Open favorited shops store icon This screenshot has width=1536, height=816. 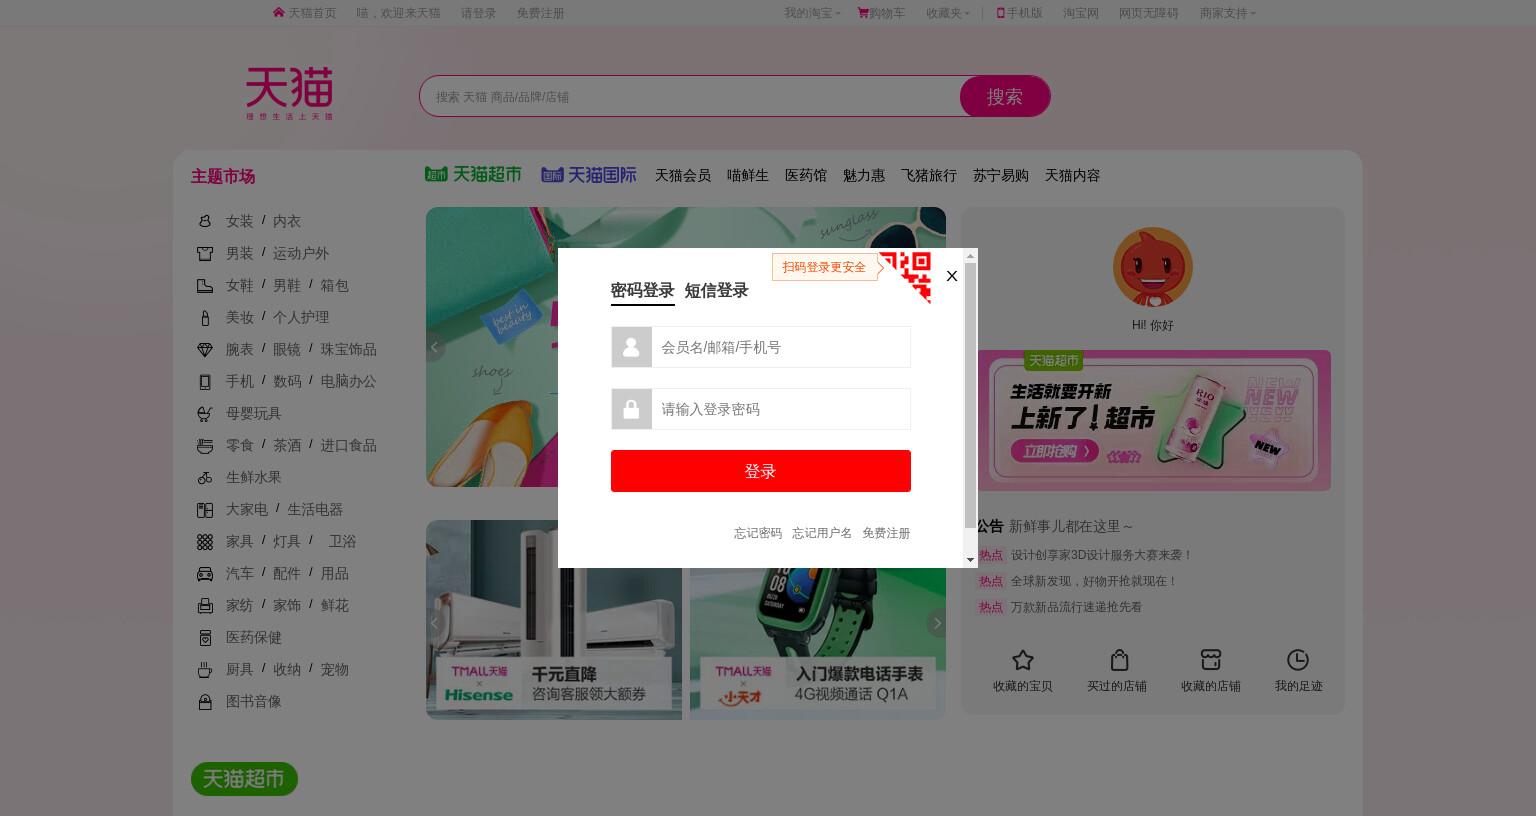1211,660
